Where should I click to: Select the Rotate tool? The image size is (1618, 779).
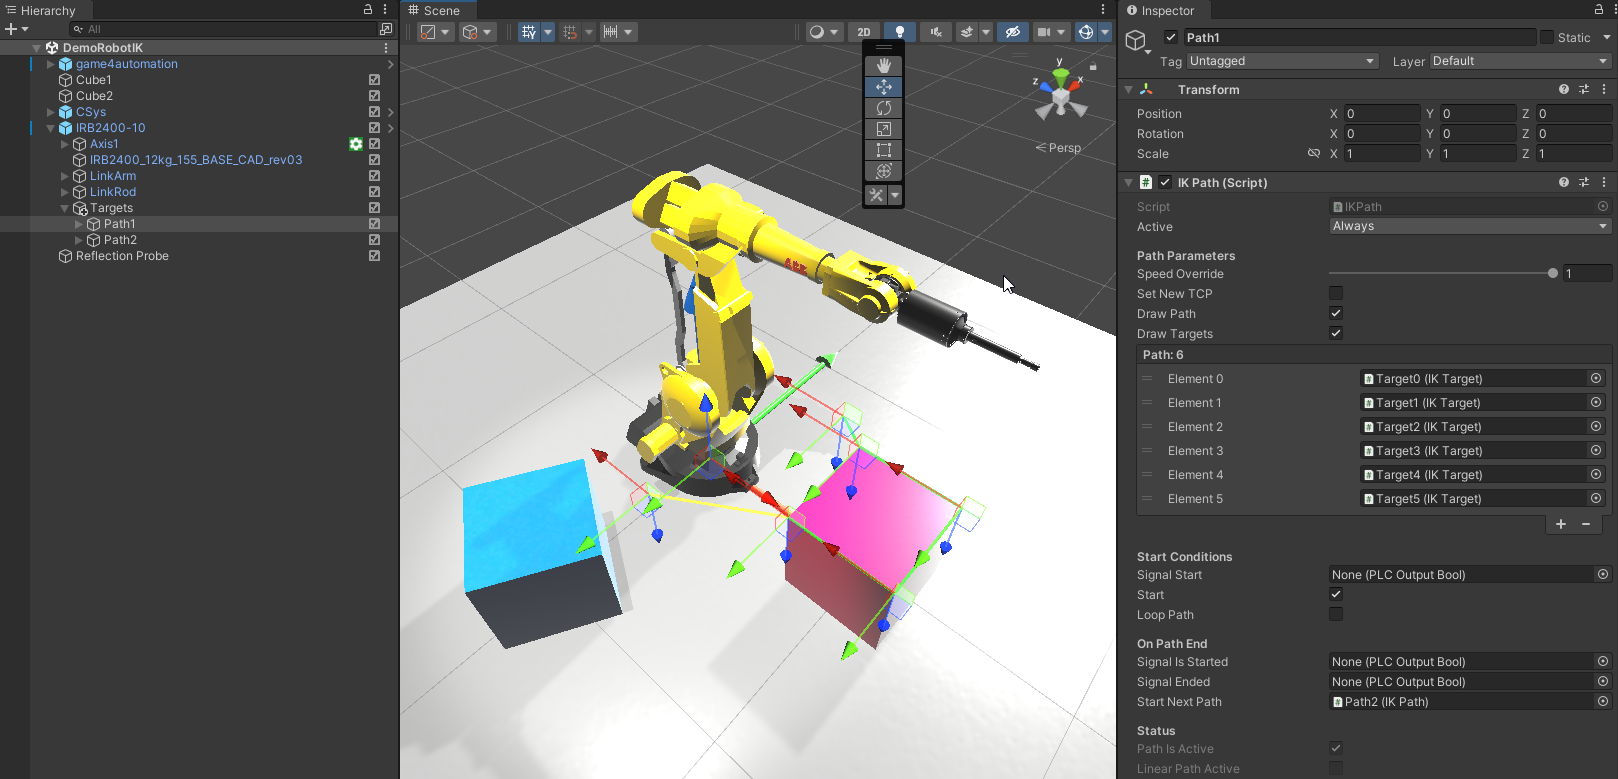coord(883,108)
